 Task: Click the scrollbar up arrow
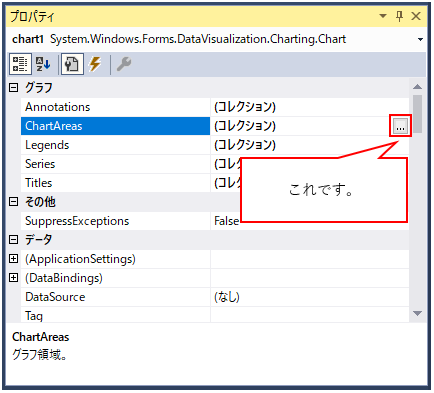tap(417, 87)
